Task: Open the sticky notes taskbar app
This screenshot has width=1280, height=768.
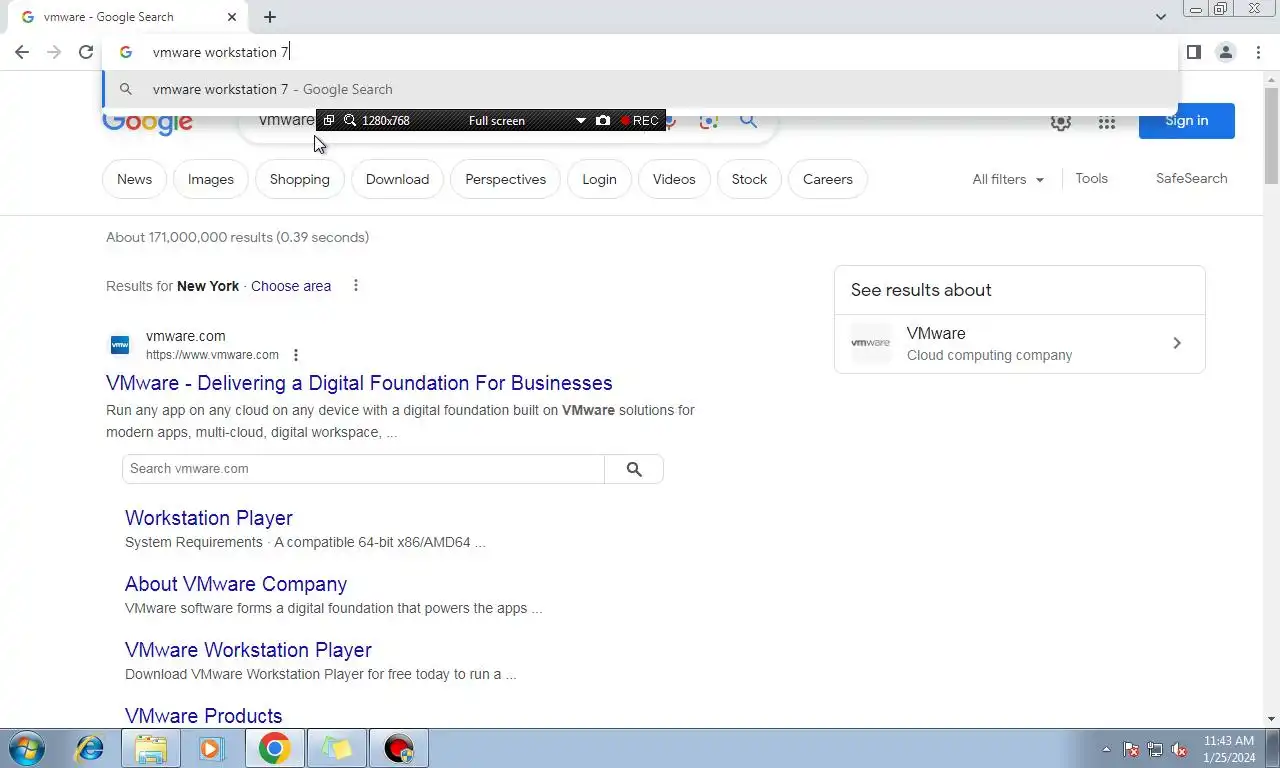Action: coord(337,748)
